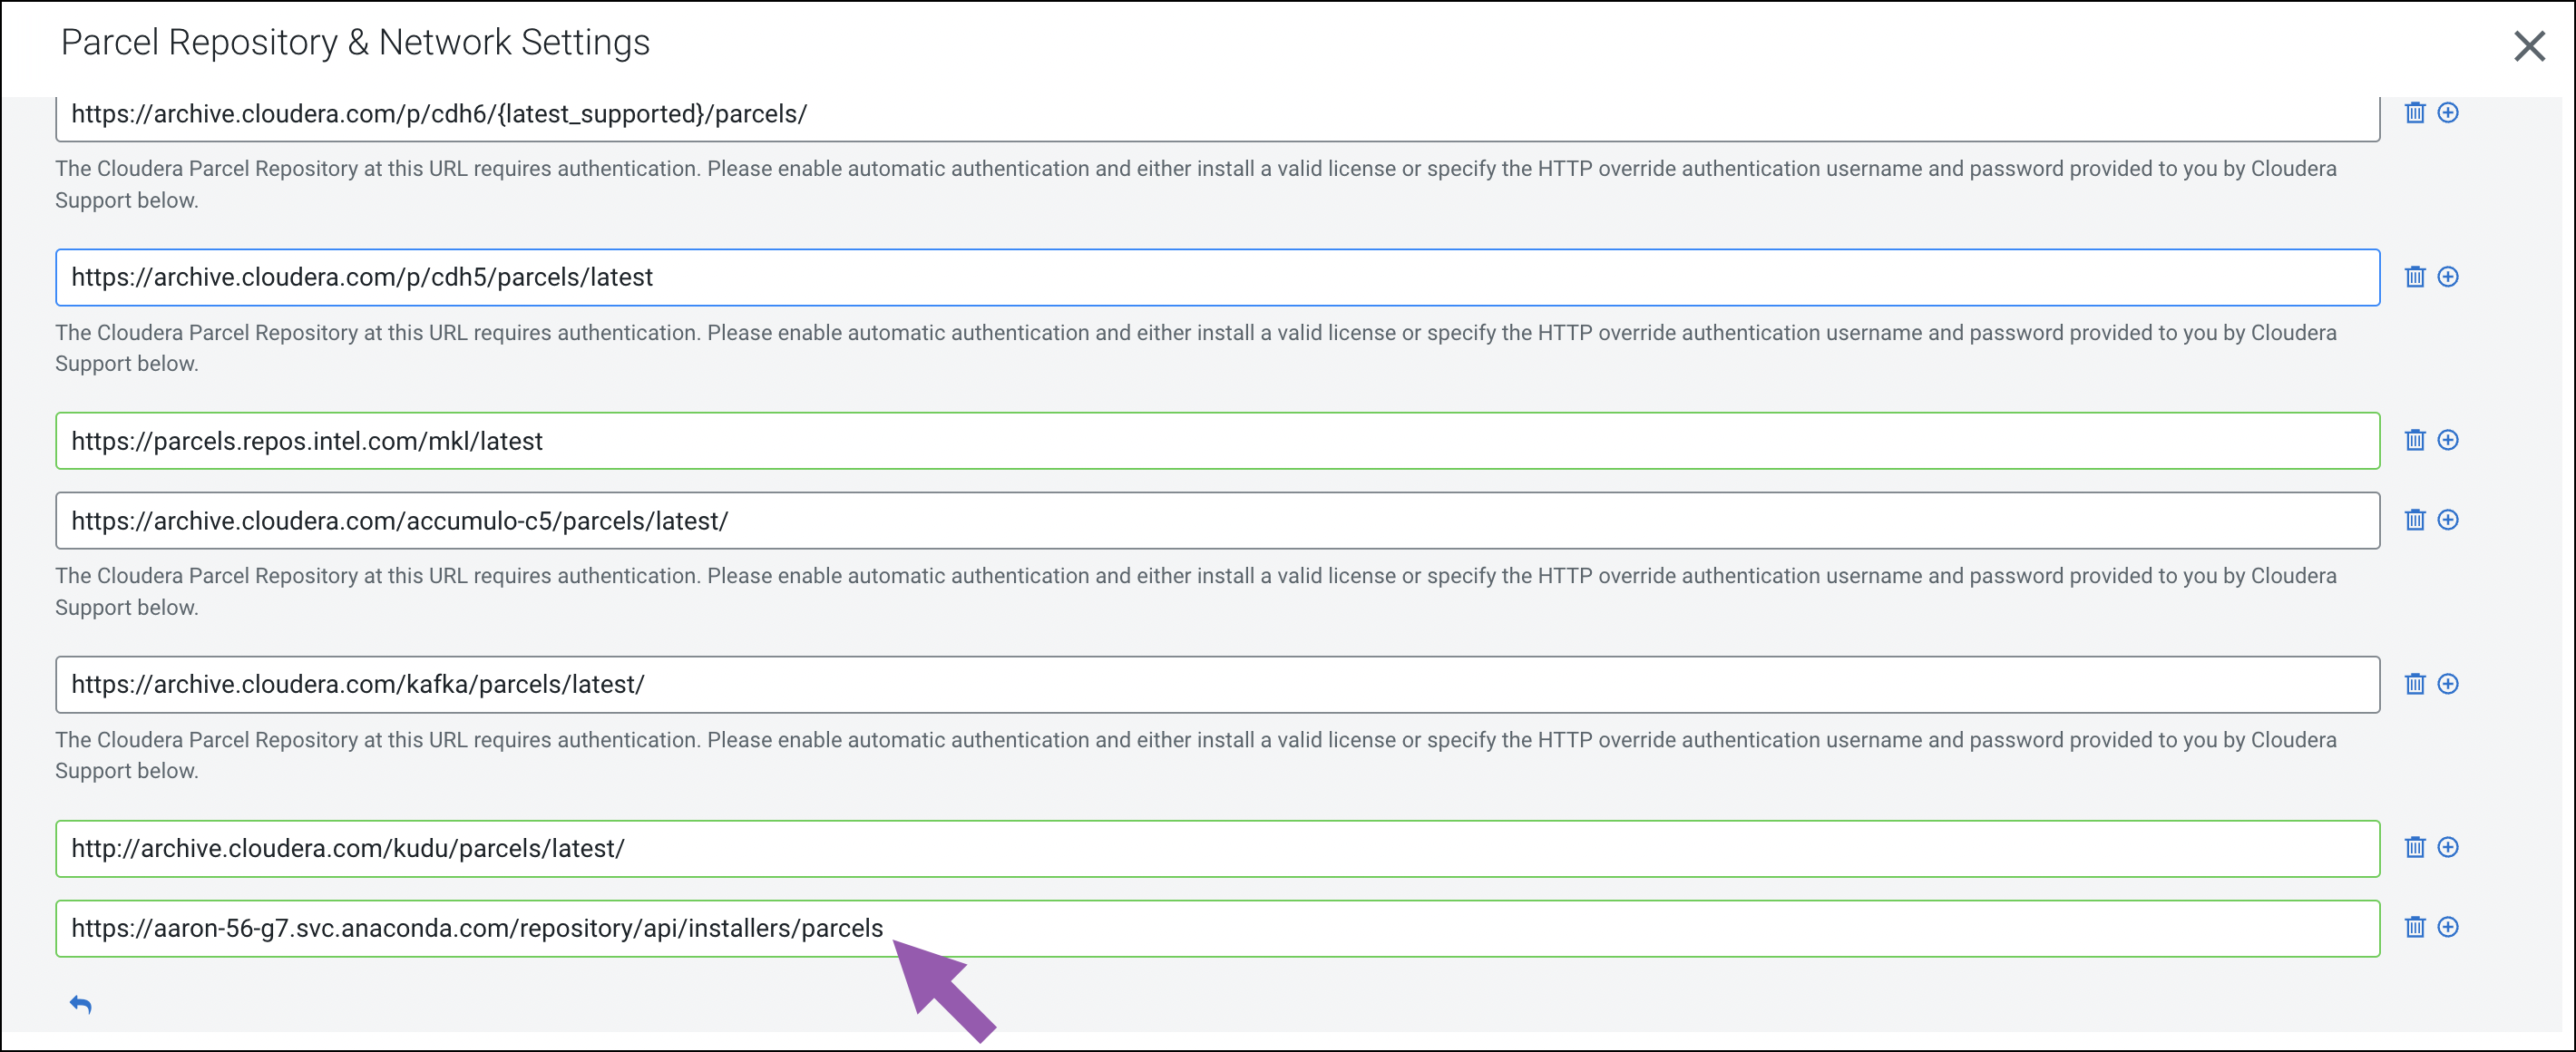Add a row after the accumulo-c5 URL
The height and width of the screenshot is (1052, 2576).
(x=2447, y=520)
